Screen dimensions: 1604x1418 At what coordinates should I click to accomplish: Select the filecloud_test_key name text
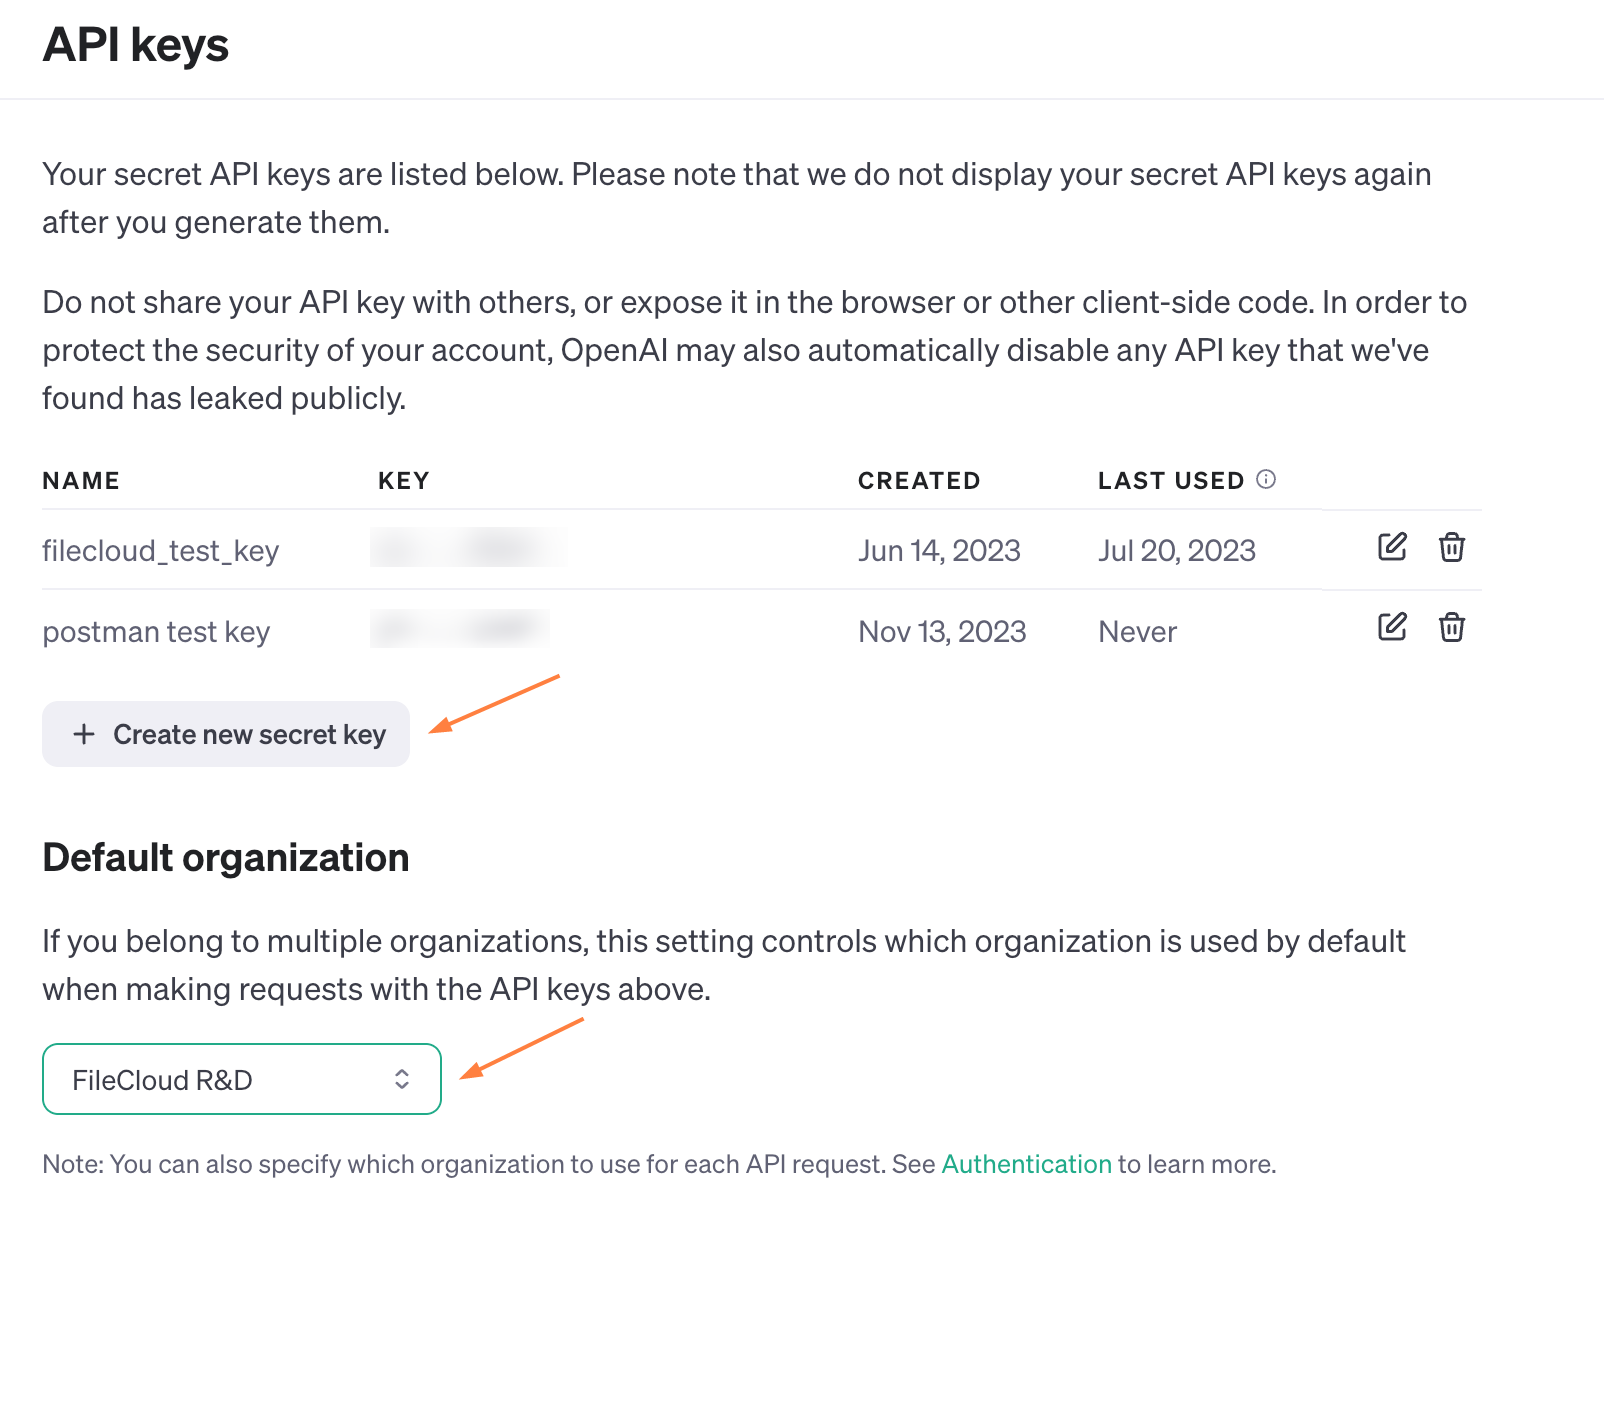(160, 551)
